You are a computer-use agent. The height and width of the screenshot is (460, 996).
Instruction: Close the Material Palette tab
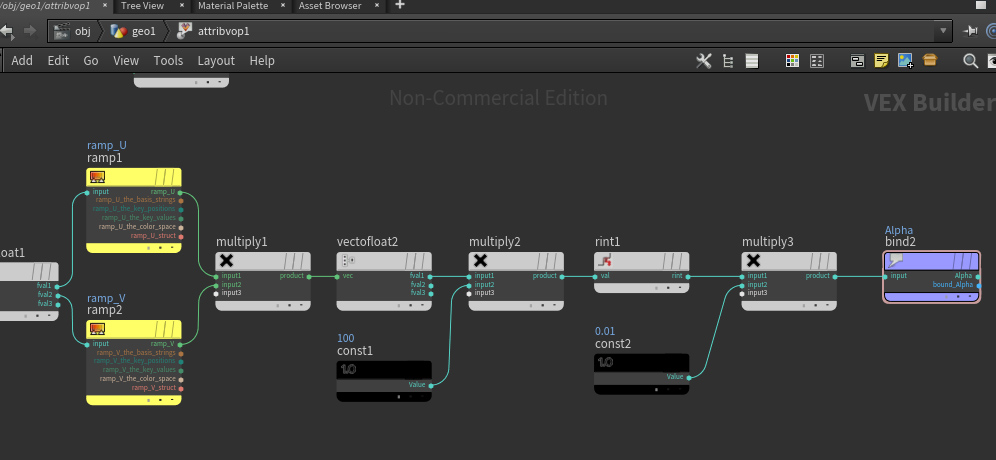[283, 5]
